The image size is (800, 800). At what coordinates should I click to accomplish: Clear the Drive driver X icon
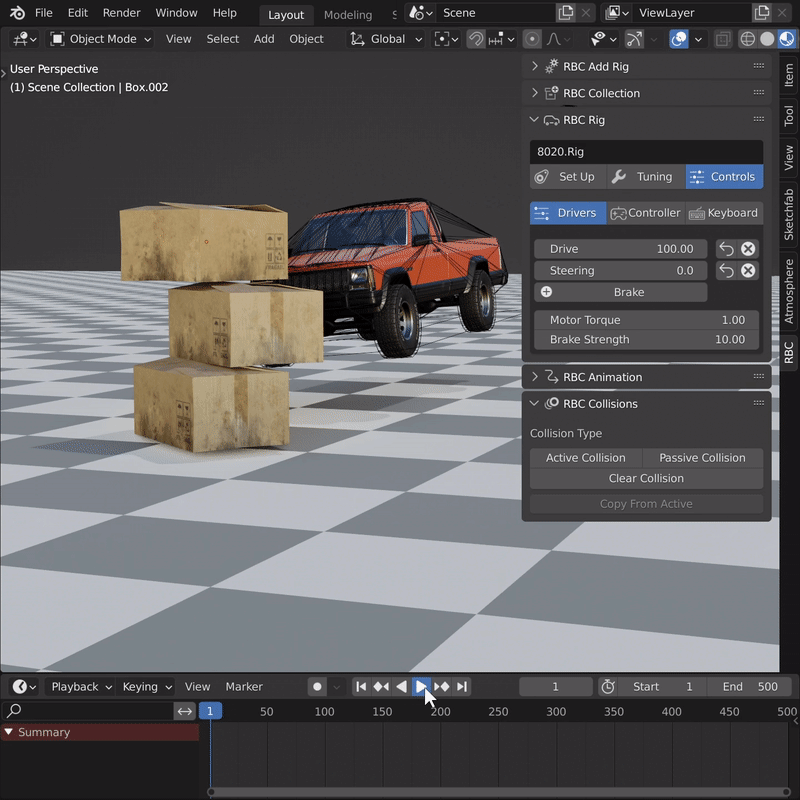748,249
